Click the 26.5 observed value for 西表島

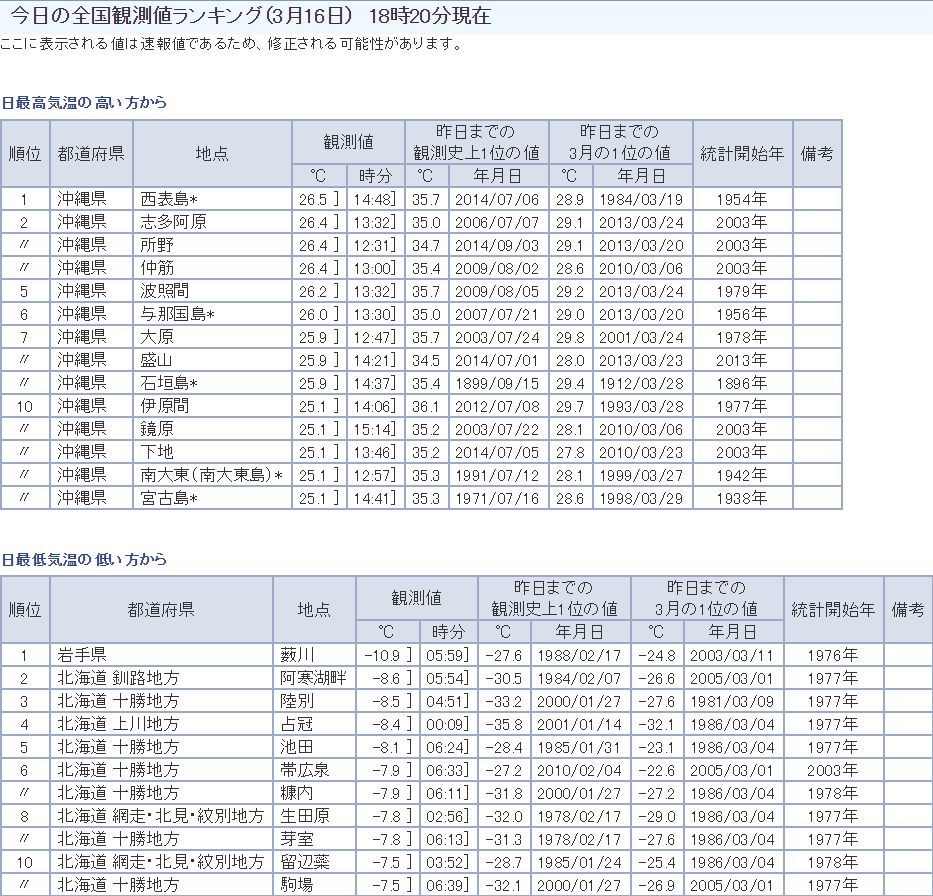[x=313, y=199]
